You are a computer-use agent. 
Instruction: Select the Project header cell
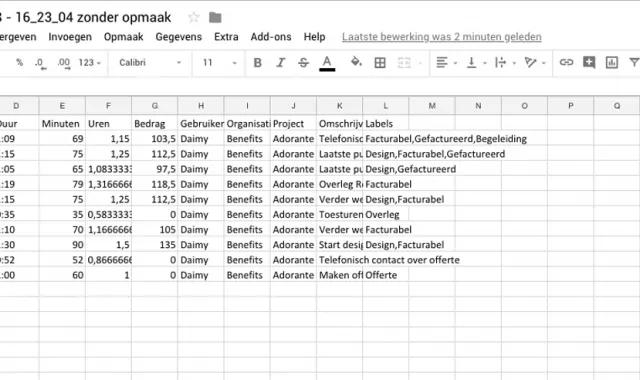293,123
